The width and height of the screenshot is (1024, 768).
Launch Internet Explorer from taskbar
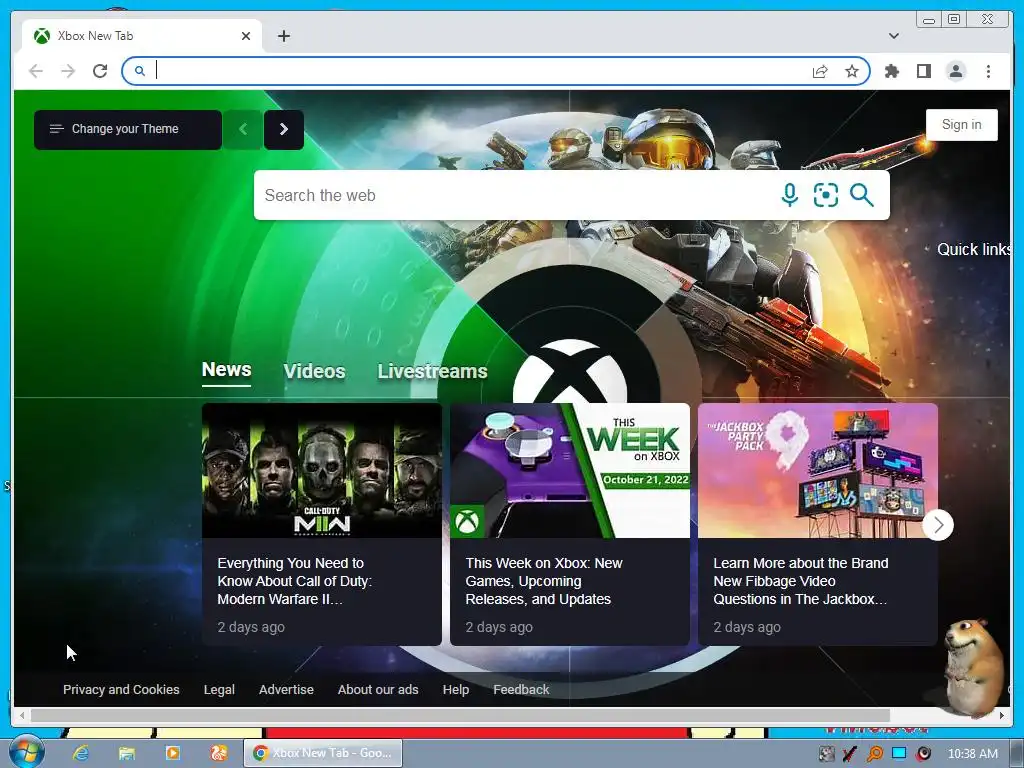(81, 753)
